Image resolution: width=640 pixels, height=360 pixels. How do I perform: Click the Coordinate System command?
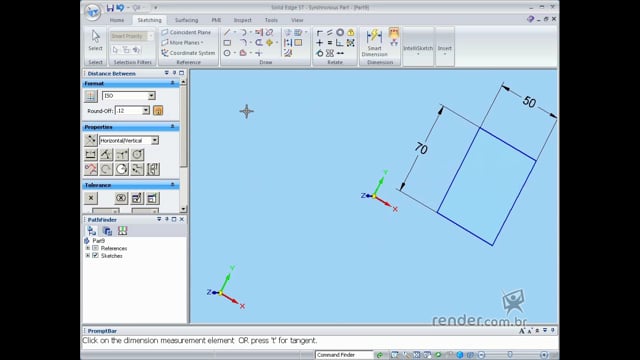(188, 53)
